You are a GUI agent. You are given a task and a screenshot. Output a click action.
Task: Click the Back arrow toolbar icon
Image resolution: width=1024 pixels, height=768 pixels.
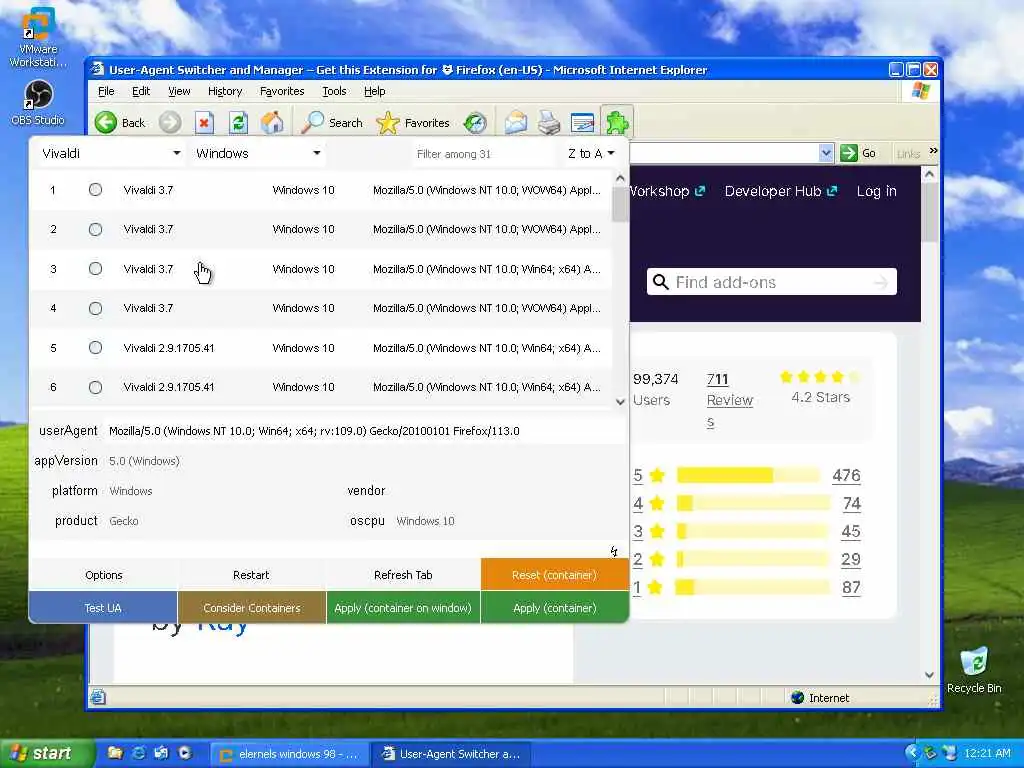tap(106, 122)
